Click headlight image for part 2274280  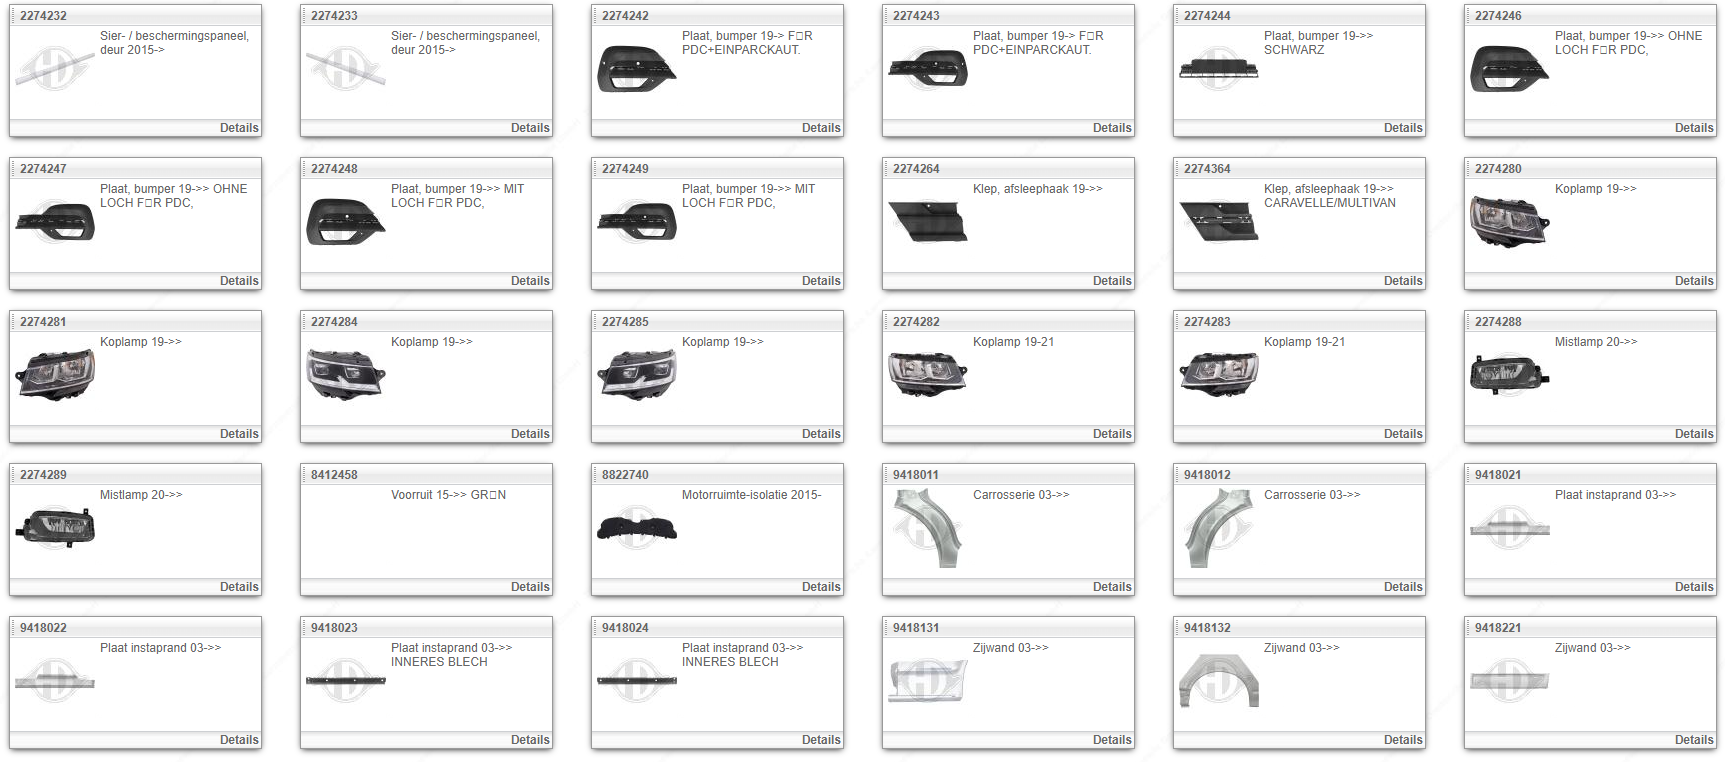coord(1509,221)
